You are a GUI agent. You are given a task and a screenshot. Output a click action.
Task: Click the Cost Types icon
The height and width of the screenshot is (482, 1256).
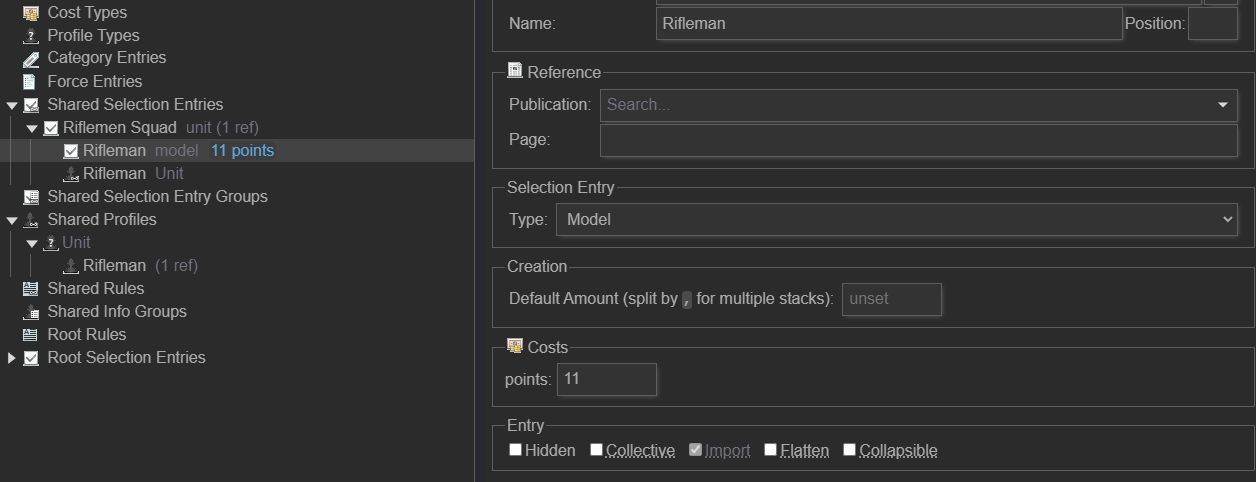(x=30, y=13)
